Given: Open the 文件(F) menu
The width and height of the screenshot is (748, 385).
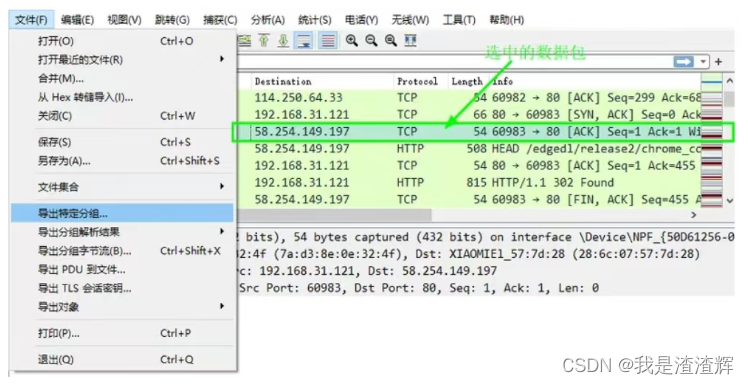Looking at the screenshot, I should (x=31, y=20).
